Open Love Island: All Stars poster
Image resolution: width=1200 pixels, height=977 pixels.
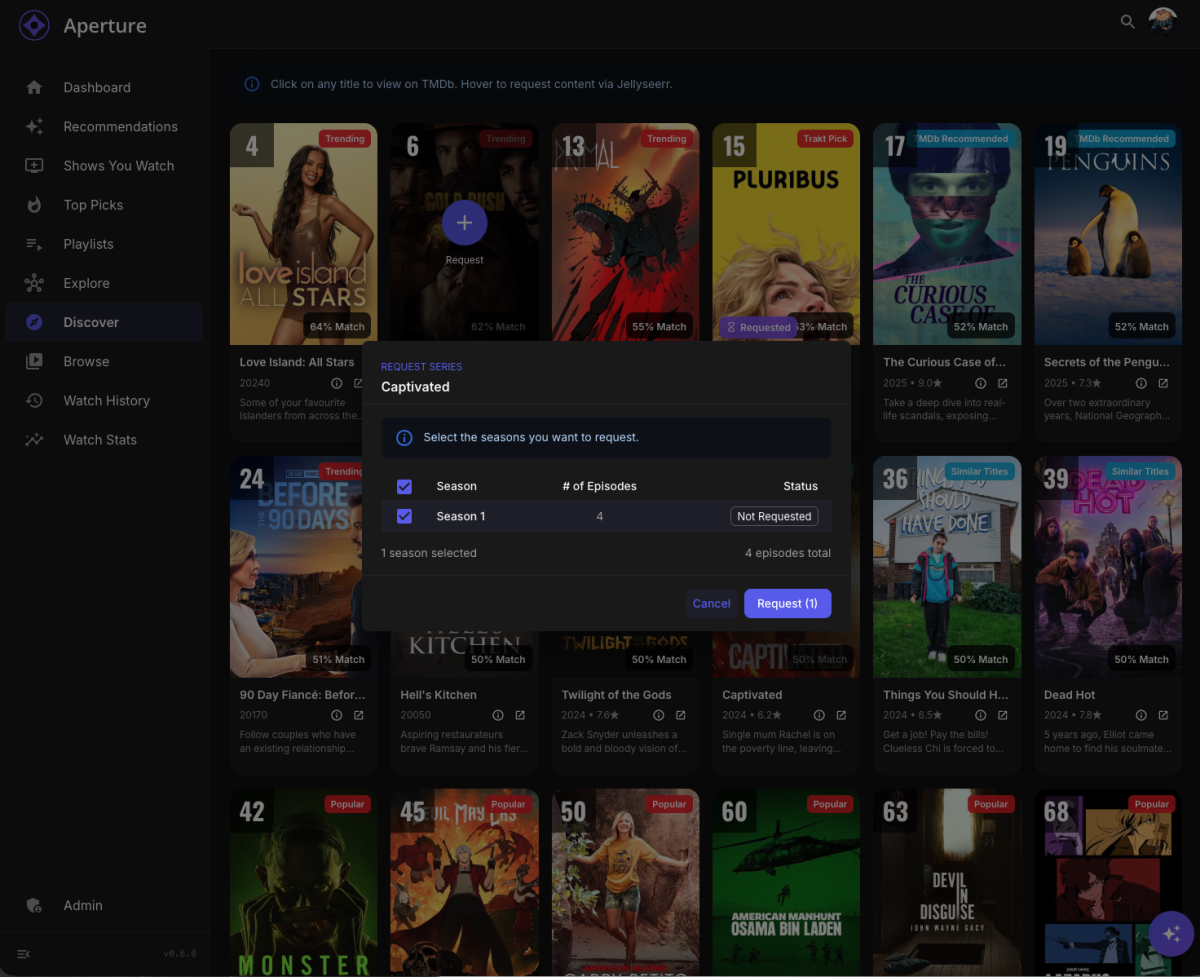click(x=303, y=234)
